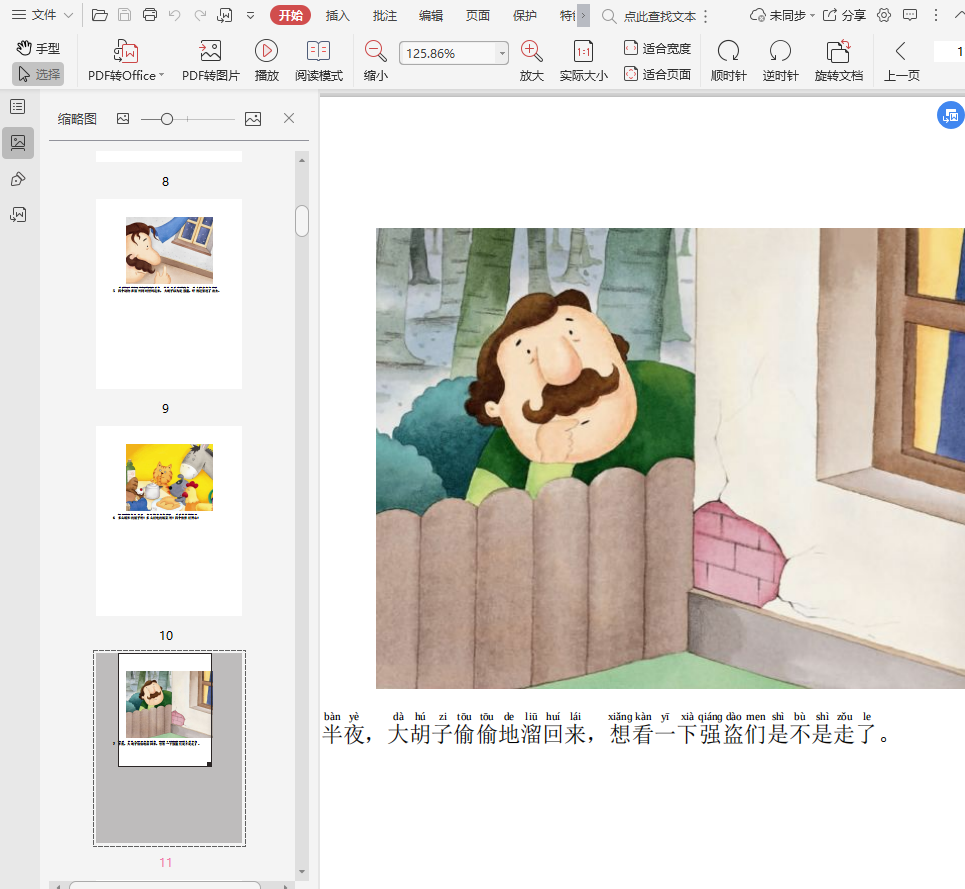
Task: Open the zoom percentage dropdown
Action: tap(502, 54)
